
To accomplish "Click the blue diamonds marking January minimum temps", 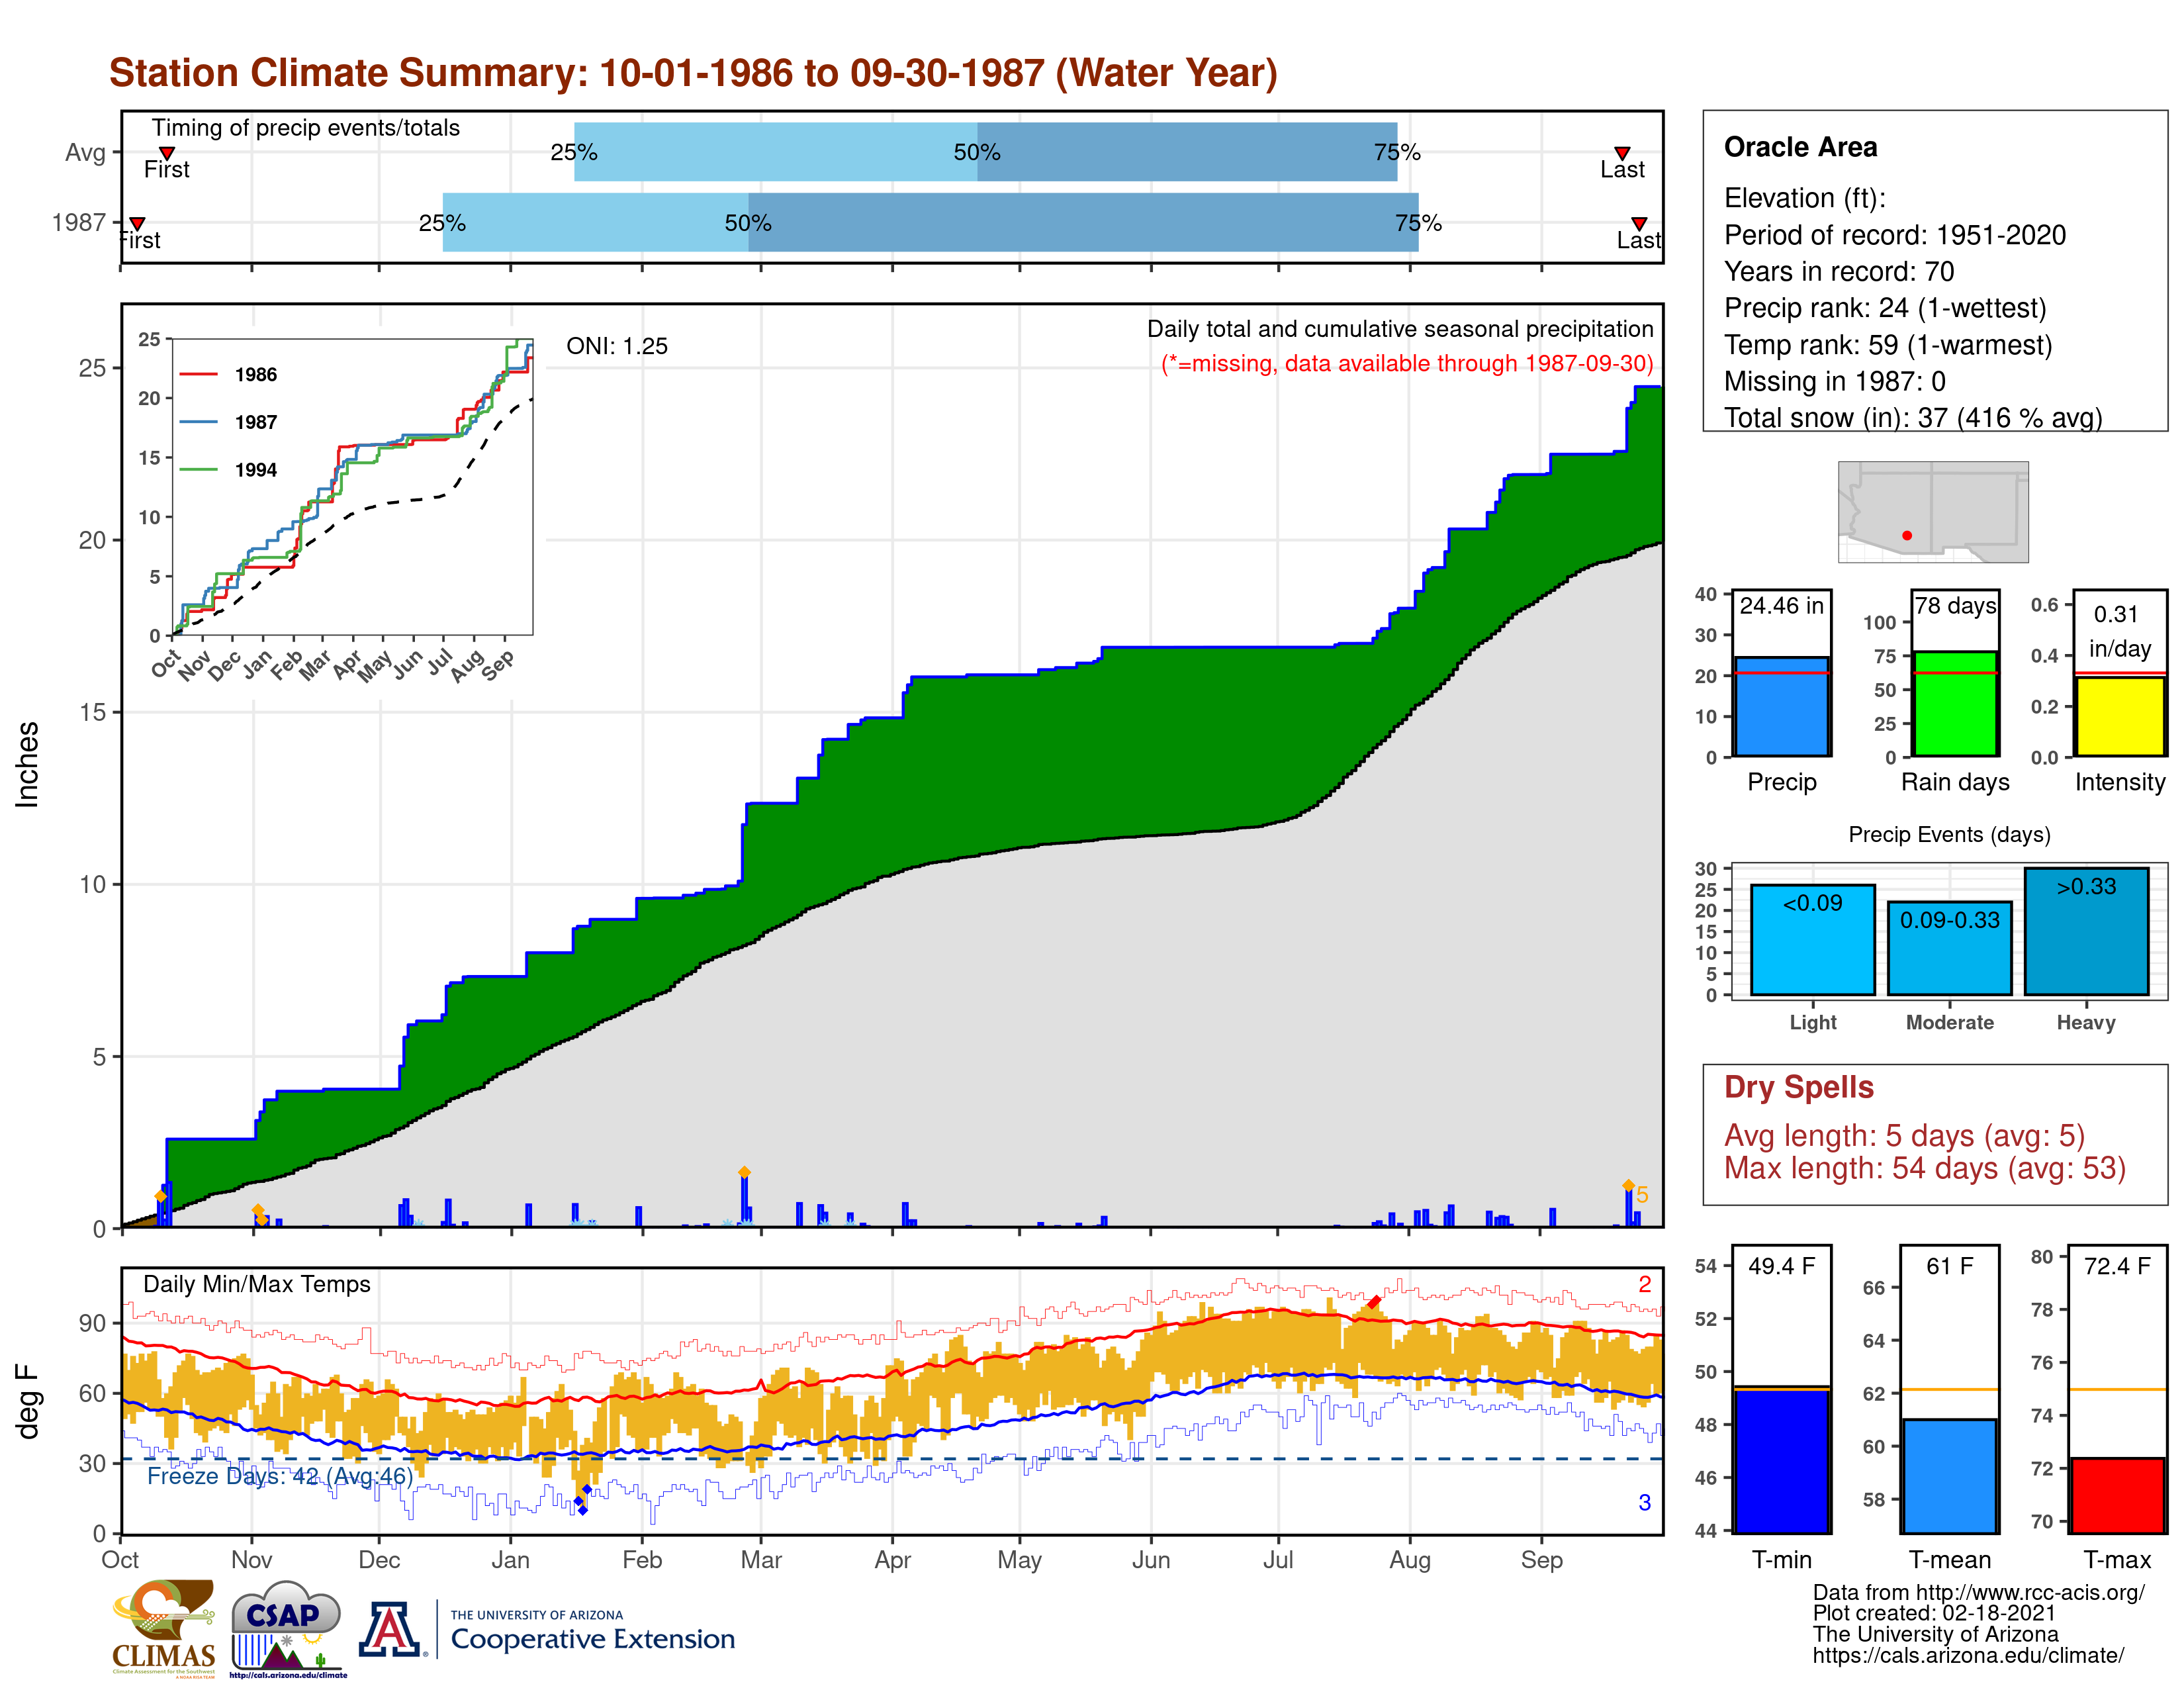I will (x=582, y=1500).
